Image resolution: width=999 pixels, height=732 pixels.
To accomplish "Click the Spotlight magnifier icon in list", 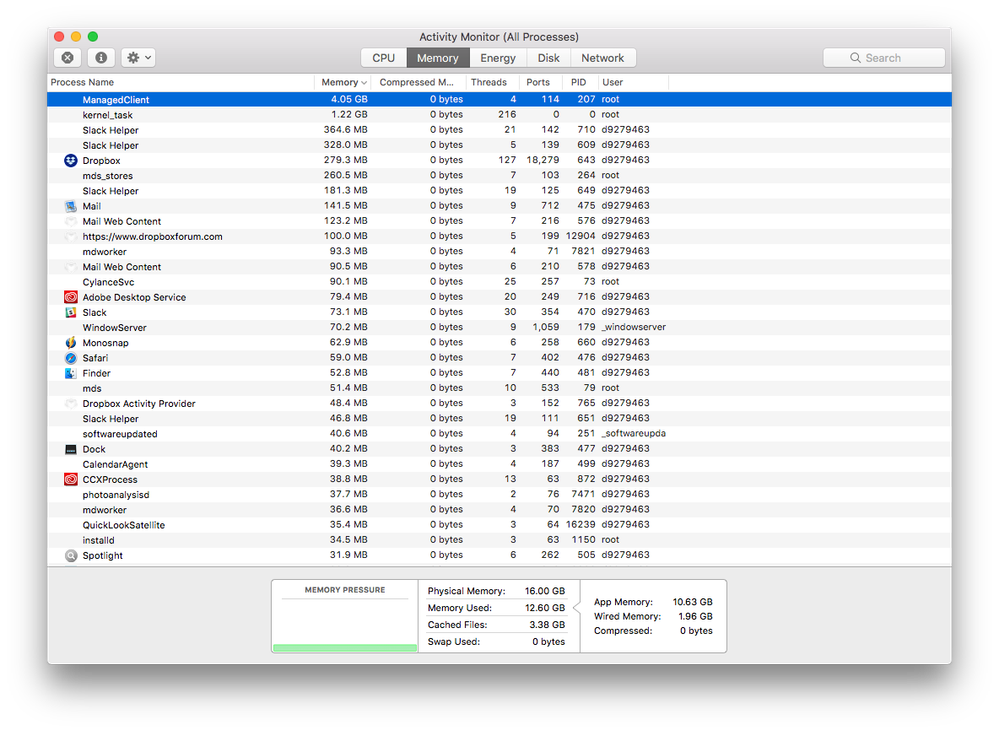I will click(x=70, y=555).
